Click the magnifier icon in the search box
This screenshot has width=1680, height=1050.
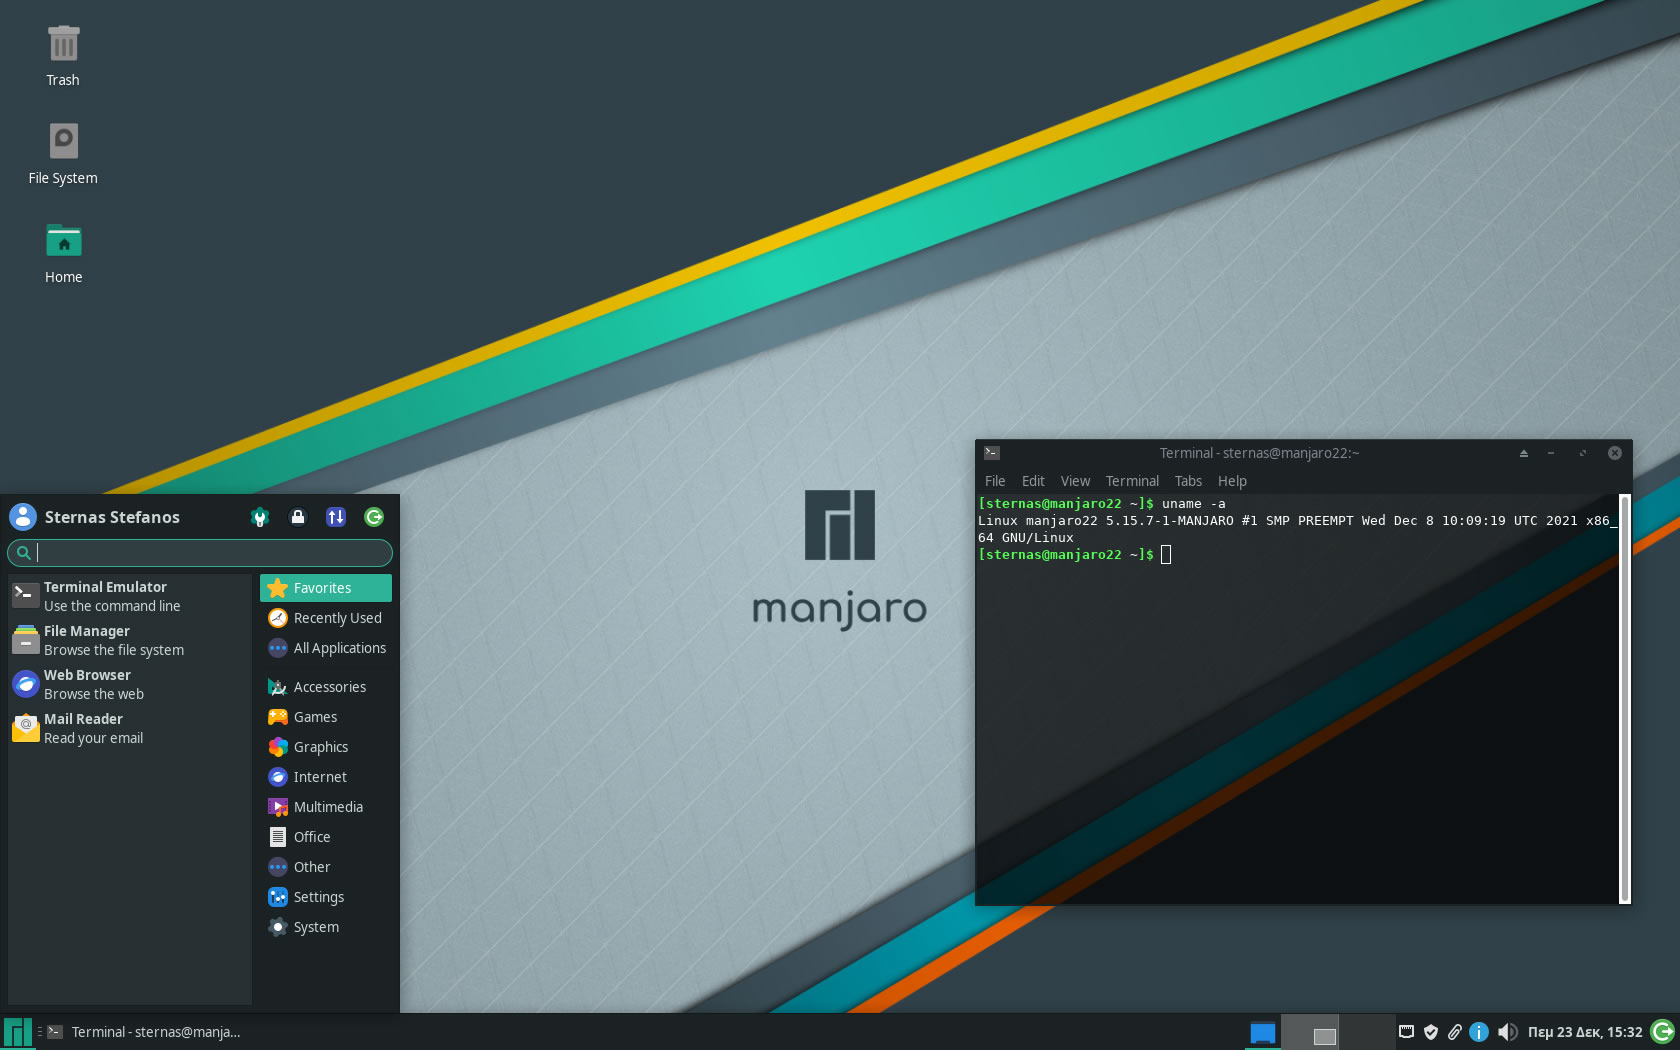(x=23, y=552)
